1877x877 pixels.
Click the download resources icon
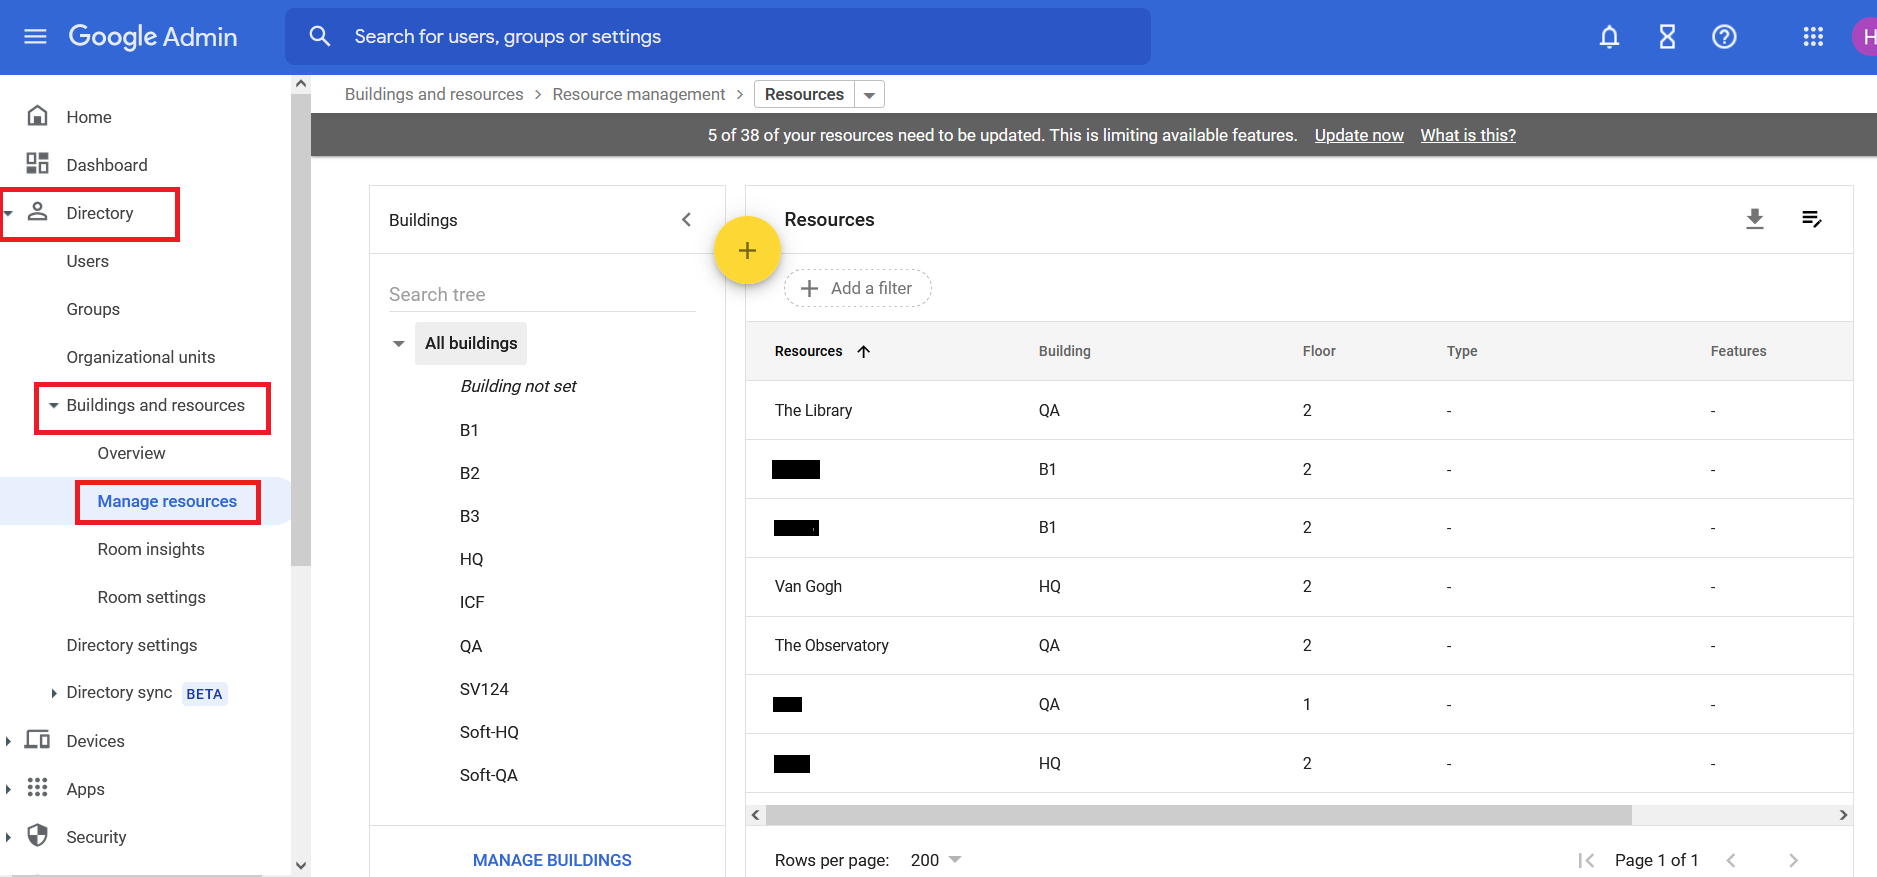[x=1754, y=219]
